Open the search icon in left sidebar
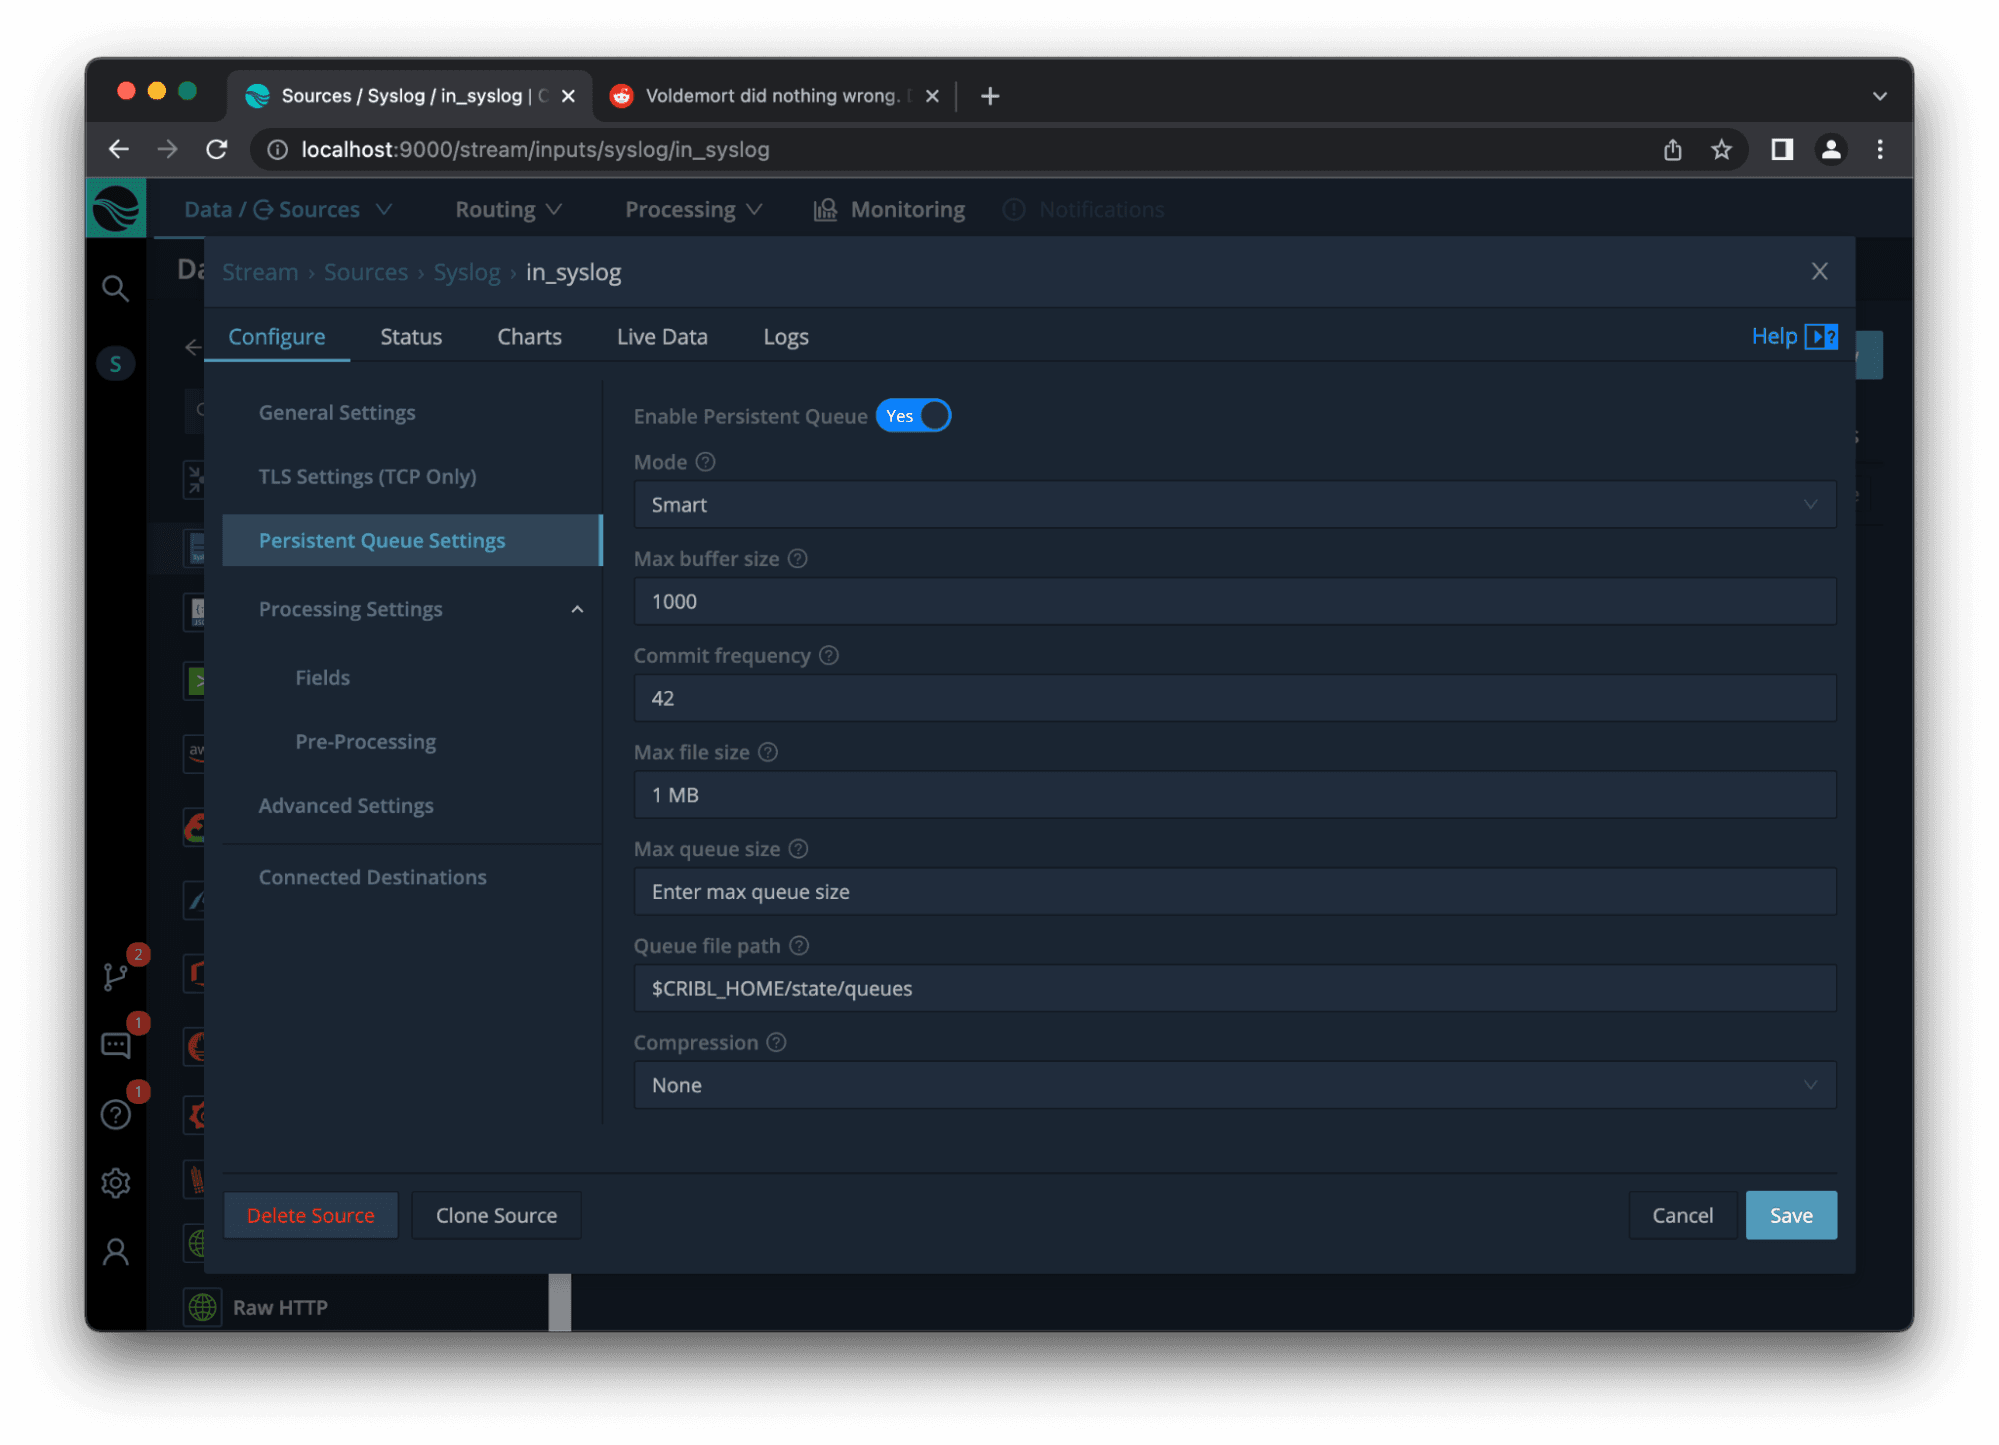 (115, 289)
